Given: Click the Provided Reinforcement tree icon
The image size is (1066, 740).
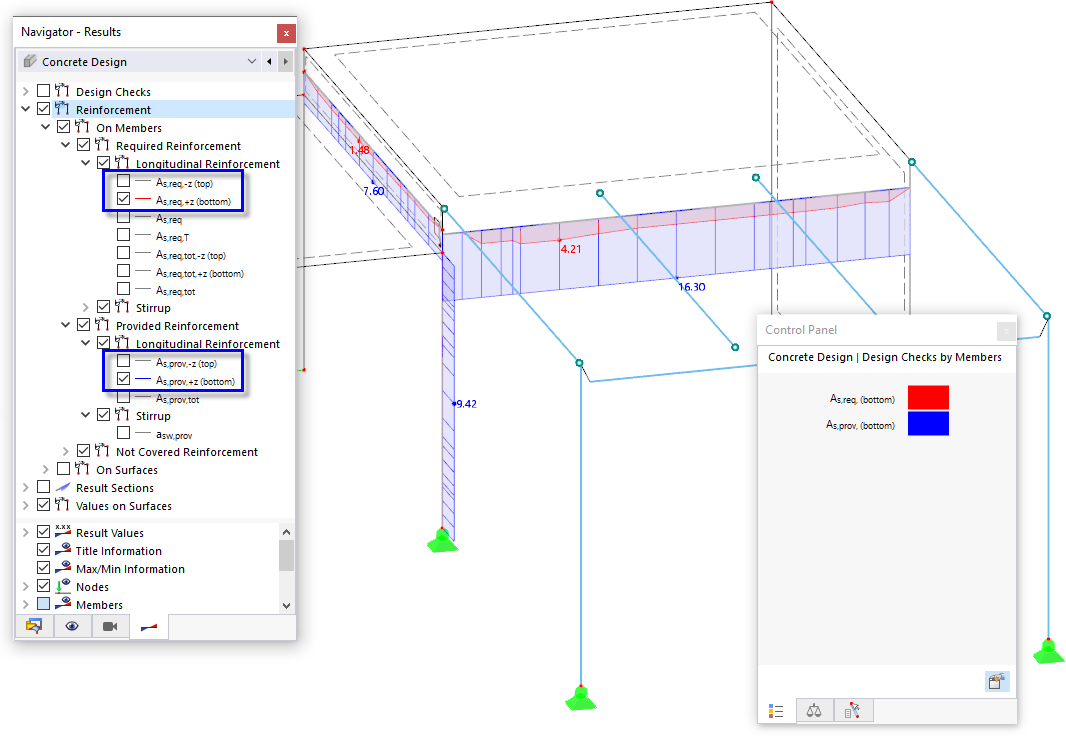Looking at the screenshot, I should [103, 325].
